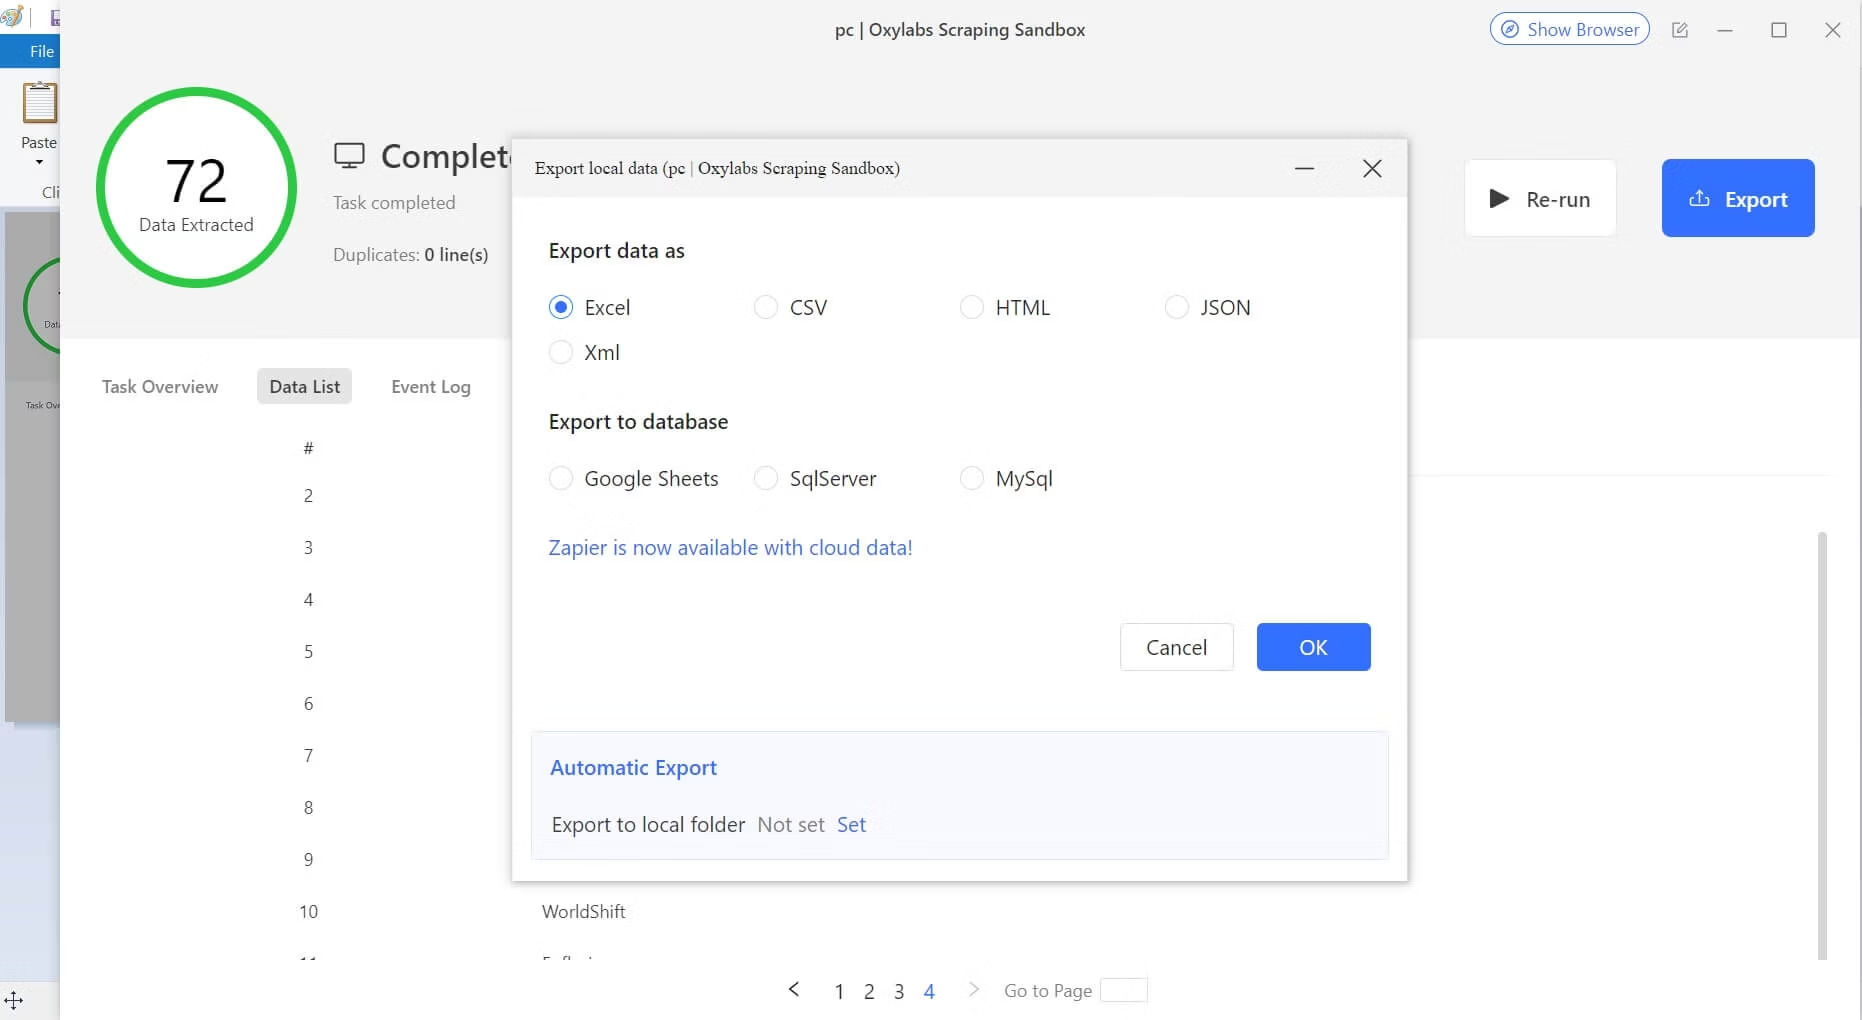Image resolution: width=1862 pixels, height=1020 pixels.
Task: Open the Zapier cloud data link
Action: [730, 548]
